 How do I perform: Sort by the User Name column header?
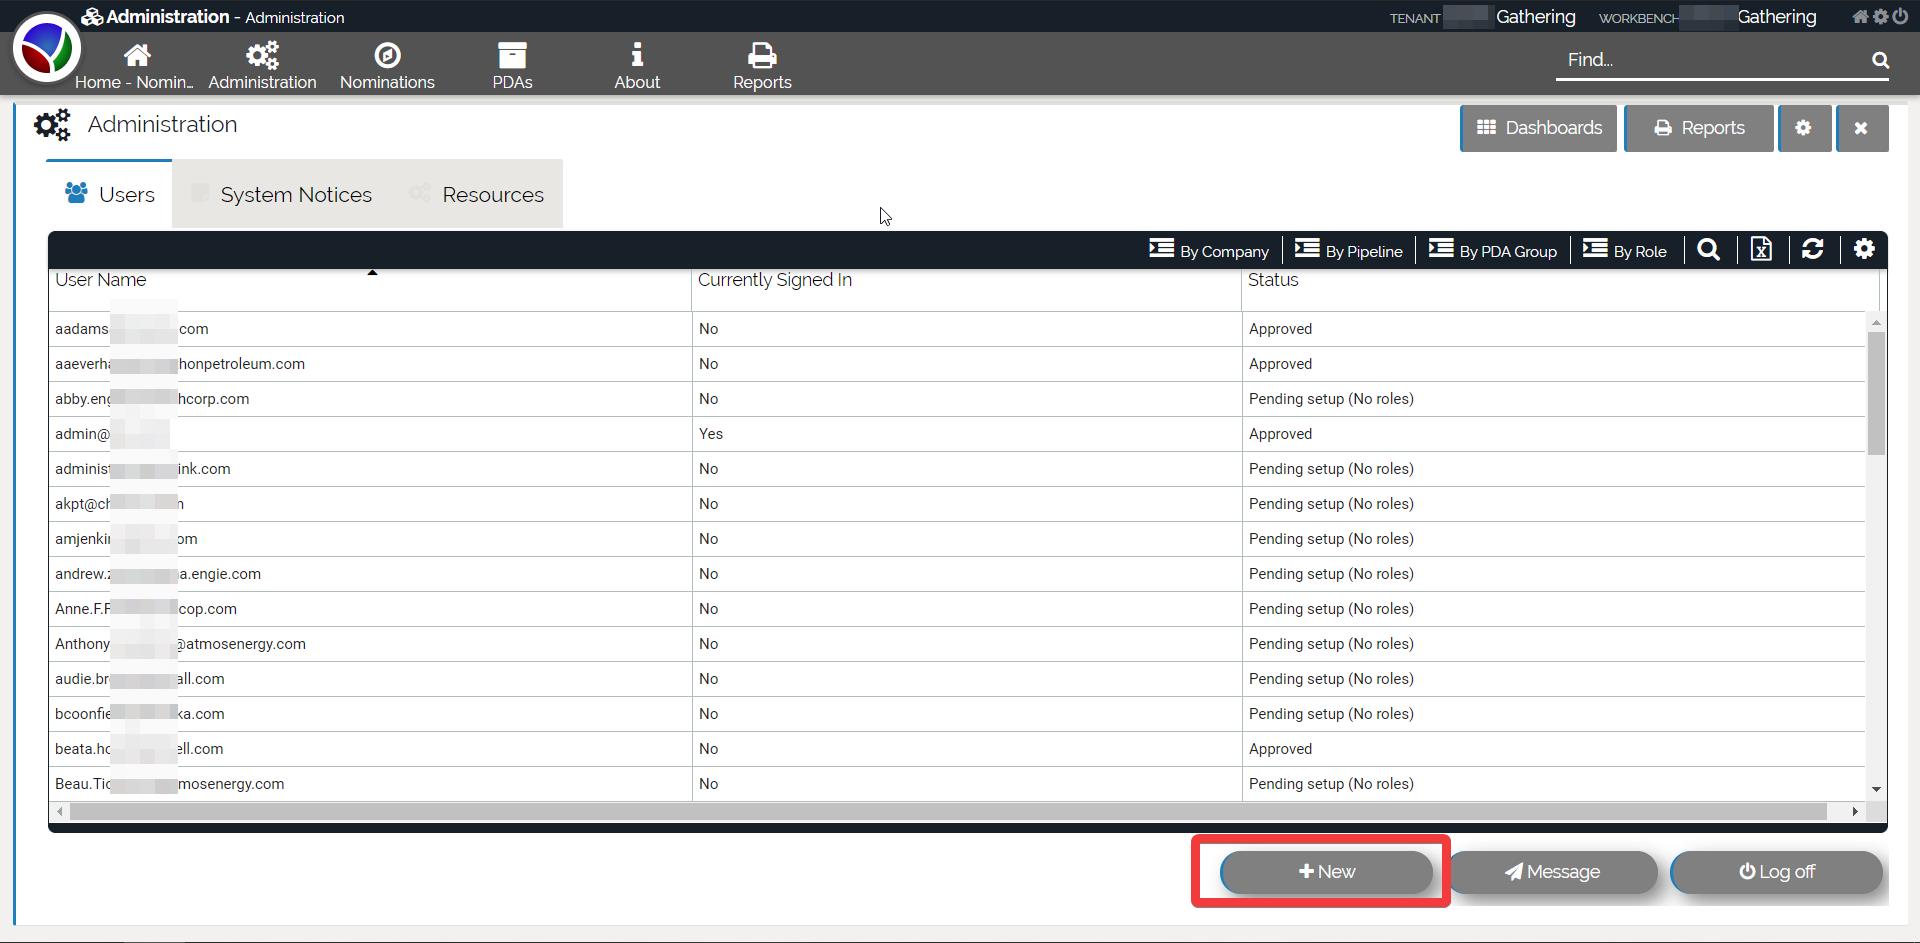101,281
